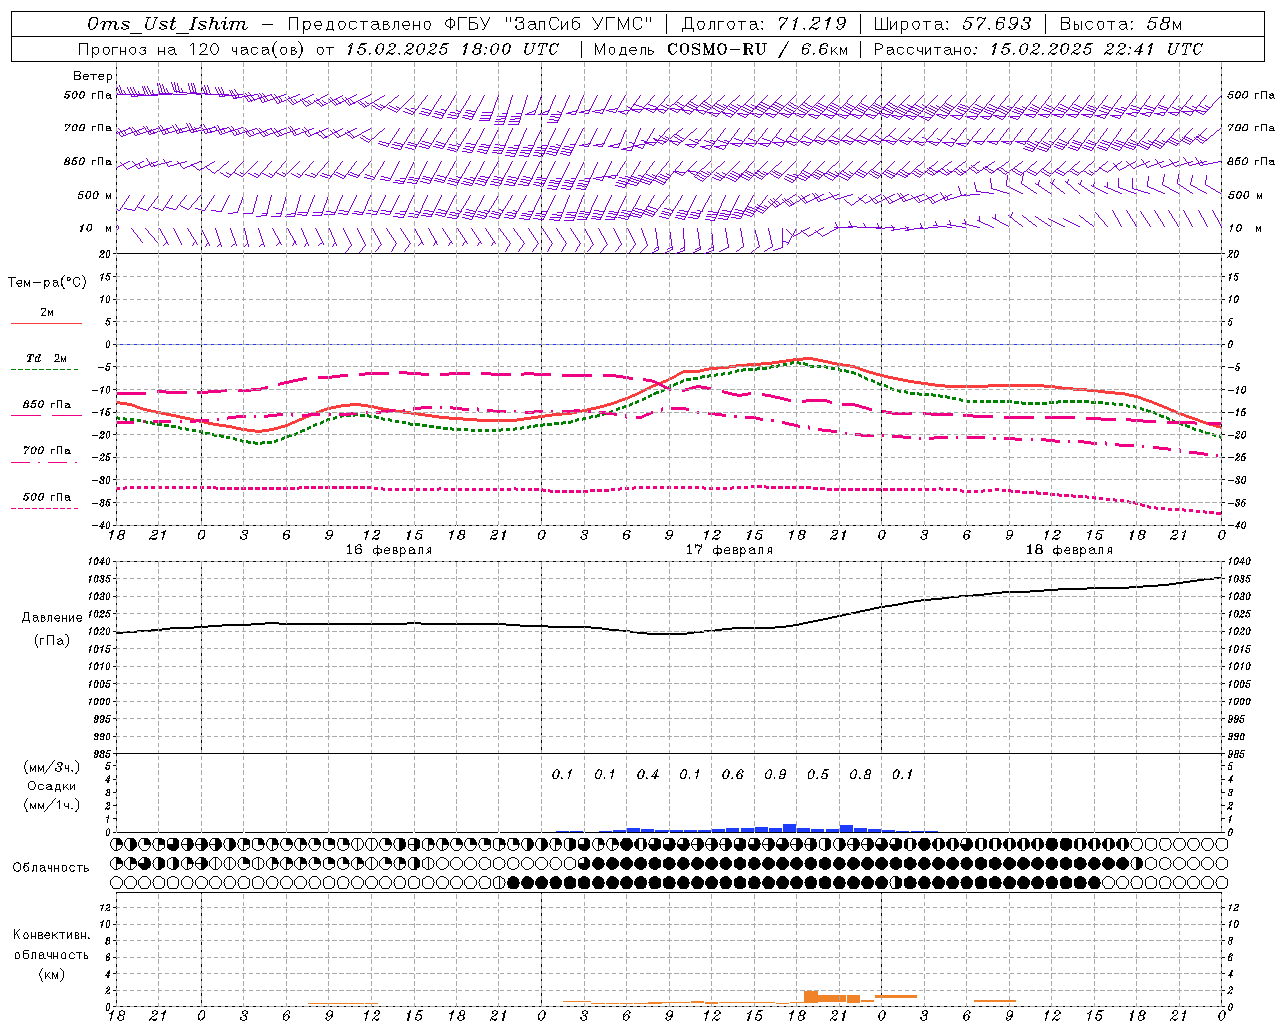Click the '(мм/3ч.)' unit label

pyautogui.click(x=52, y=767)
